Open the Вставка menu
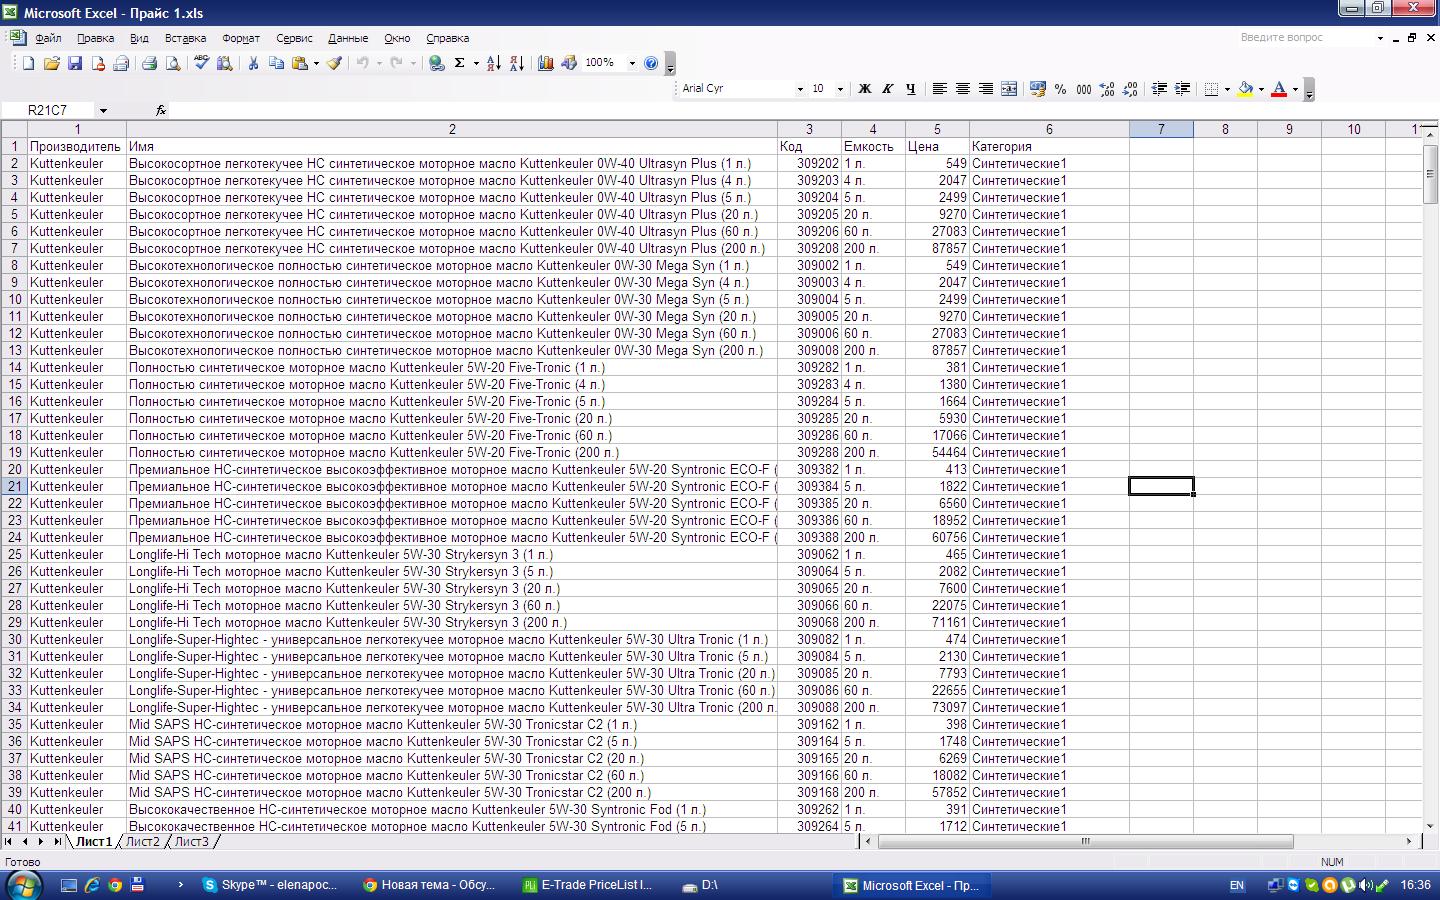The width and height of the screenshot is (1440, 900). [185, 38]
